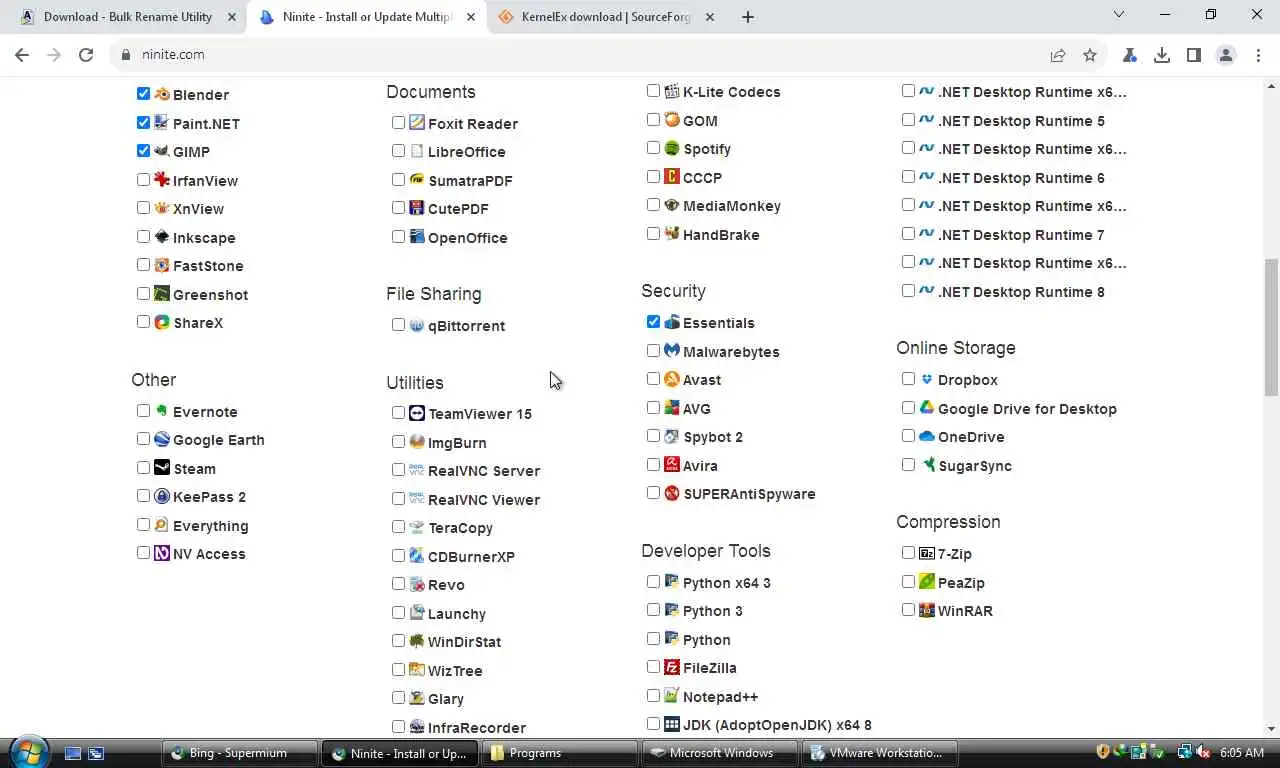Switch to the KernelEx SourceForge tab
This screenshot has height=768, width=1280.
click(x=607, y=17)
